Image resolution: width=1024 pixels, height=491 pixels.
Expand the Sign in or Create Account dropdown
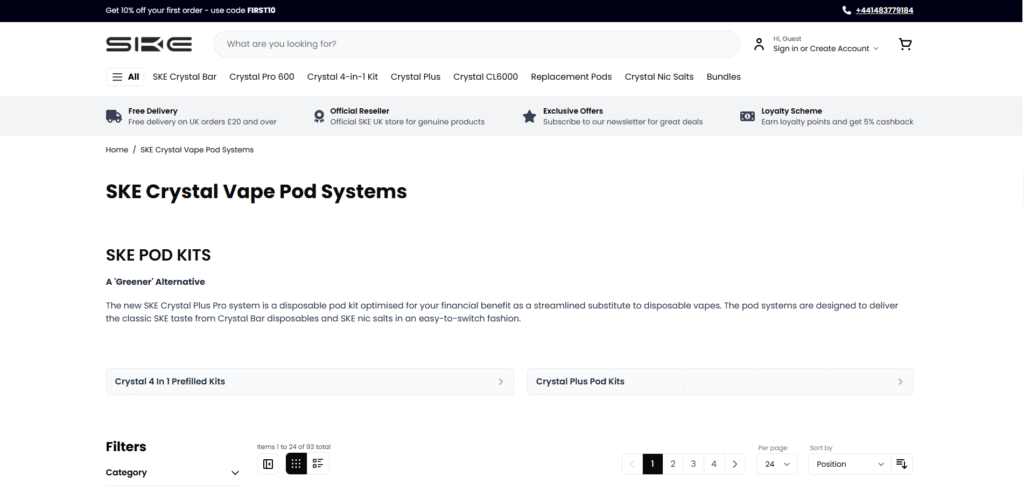(x=825, y=49)
